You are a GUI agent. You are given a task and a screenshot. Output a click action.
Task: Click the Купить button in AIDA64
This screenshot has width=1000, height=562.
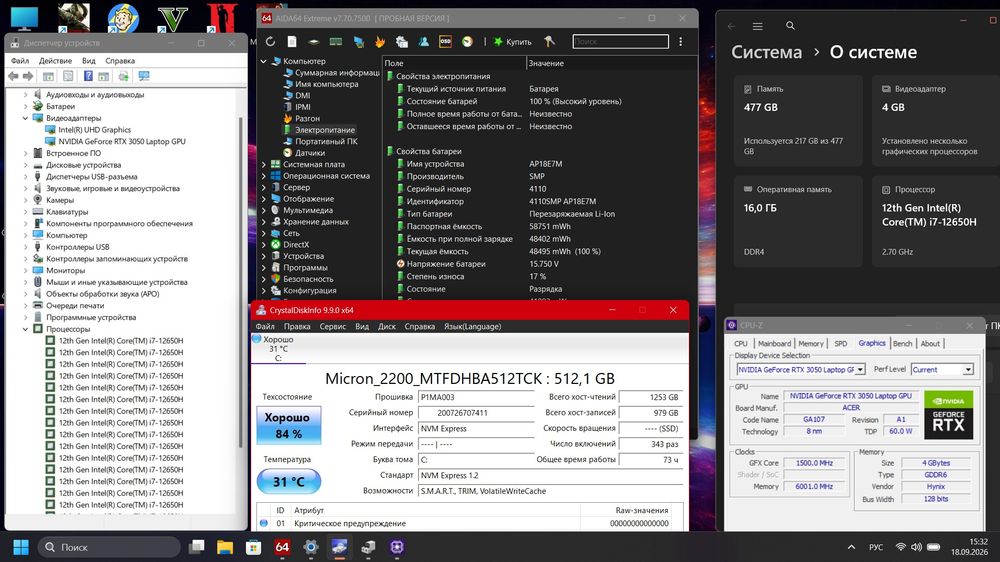(513, 41)
